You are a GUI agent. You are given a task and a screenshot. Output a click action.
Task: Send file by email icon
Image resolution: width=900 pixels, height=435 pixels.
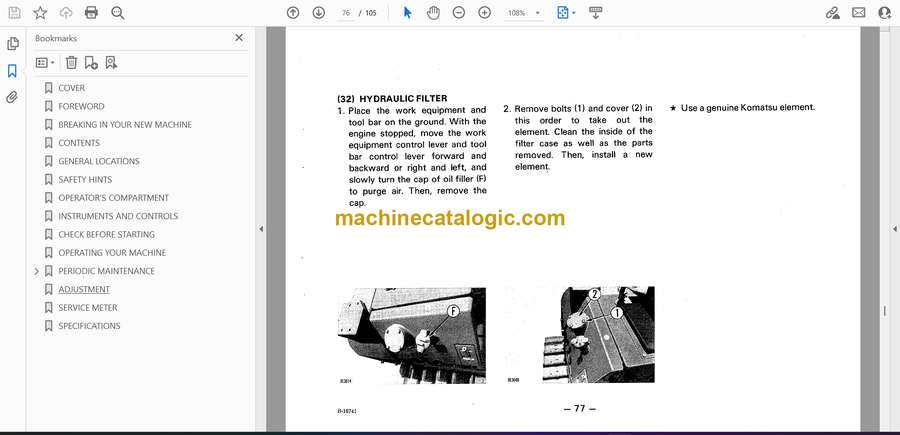pyautogui.click(x=859, y=13)
